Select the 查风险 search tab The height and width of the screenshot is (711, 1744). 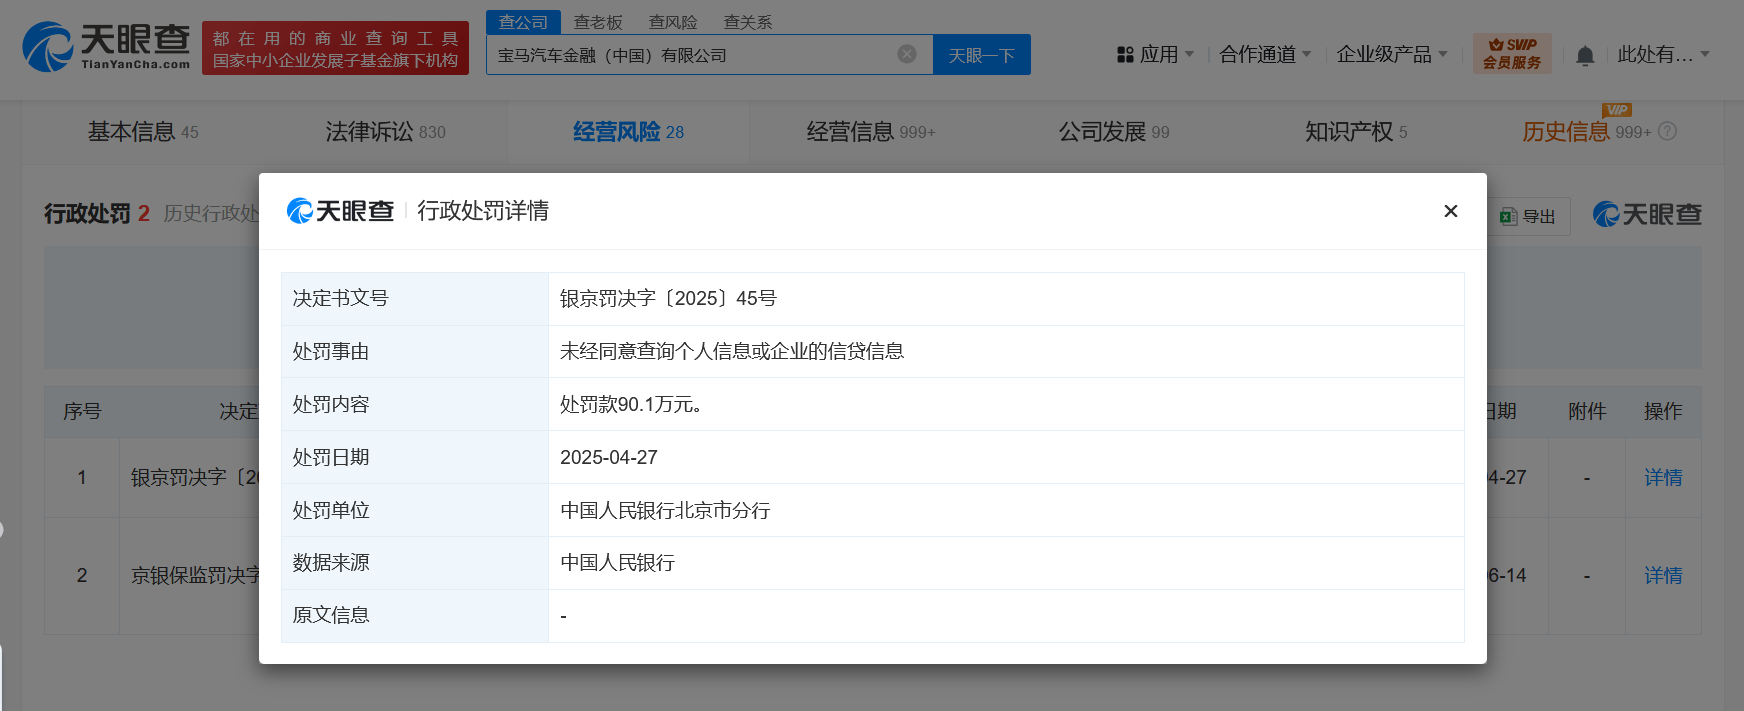click(673, 22)
